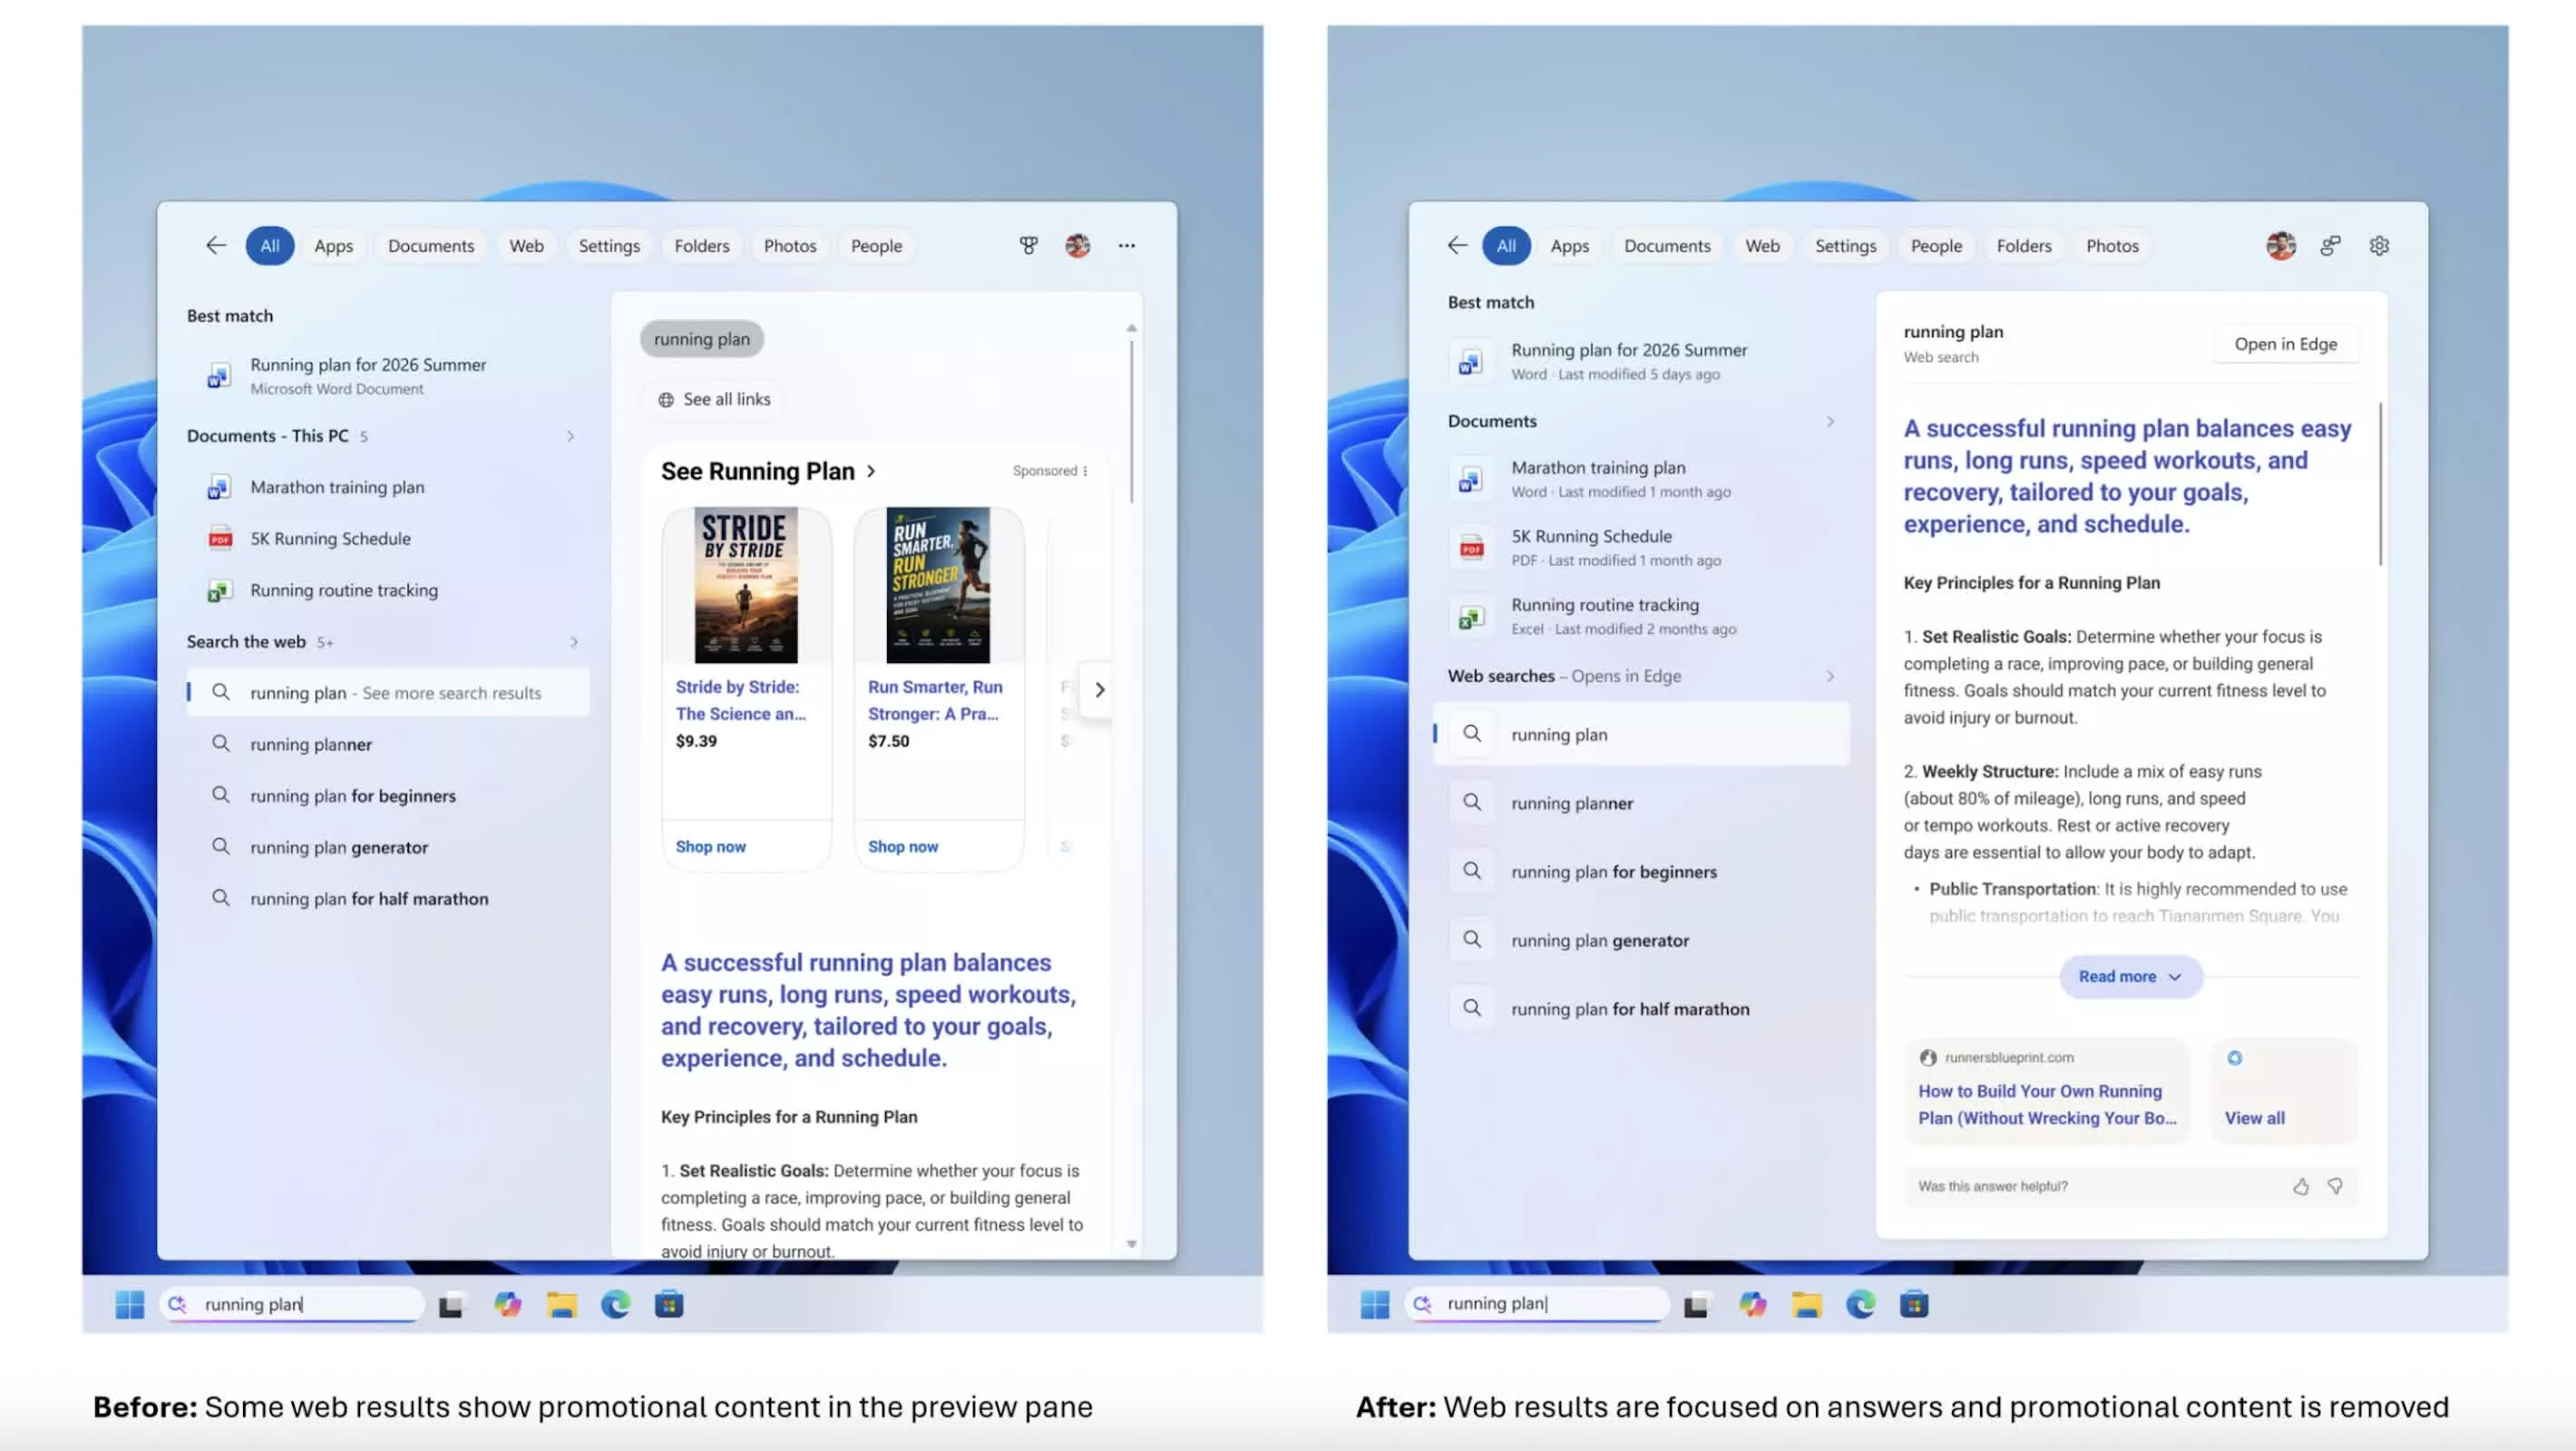Open File Explorer in the right taskbar
This screenshot has width=2576, height=1451.
(x=1806, y=1304)
